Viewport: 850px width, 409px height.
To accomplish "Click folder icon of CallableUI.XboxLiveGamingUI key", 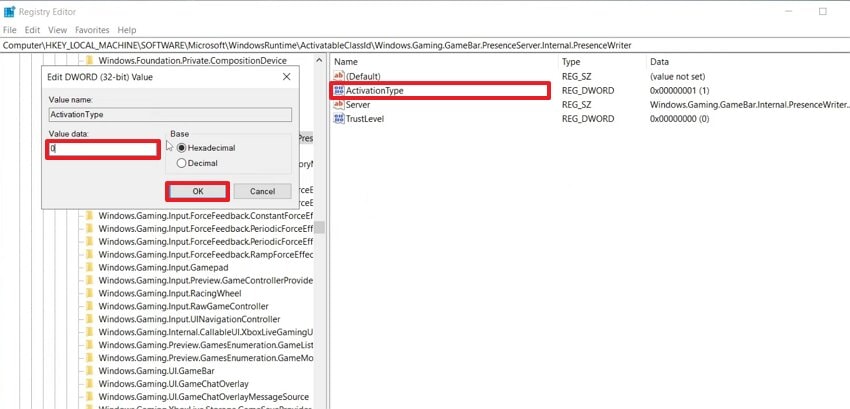I will click(x=89, y=332).
